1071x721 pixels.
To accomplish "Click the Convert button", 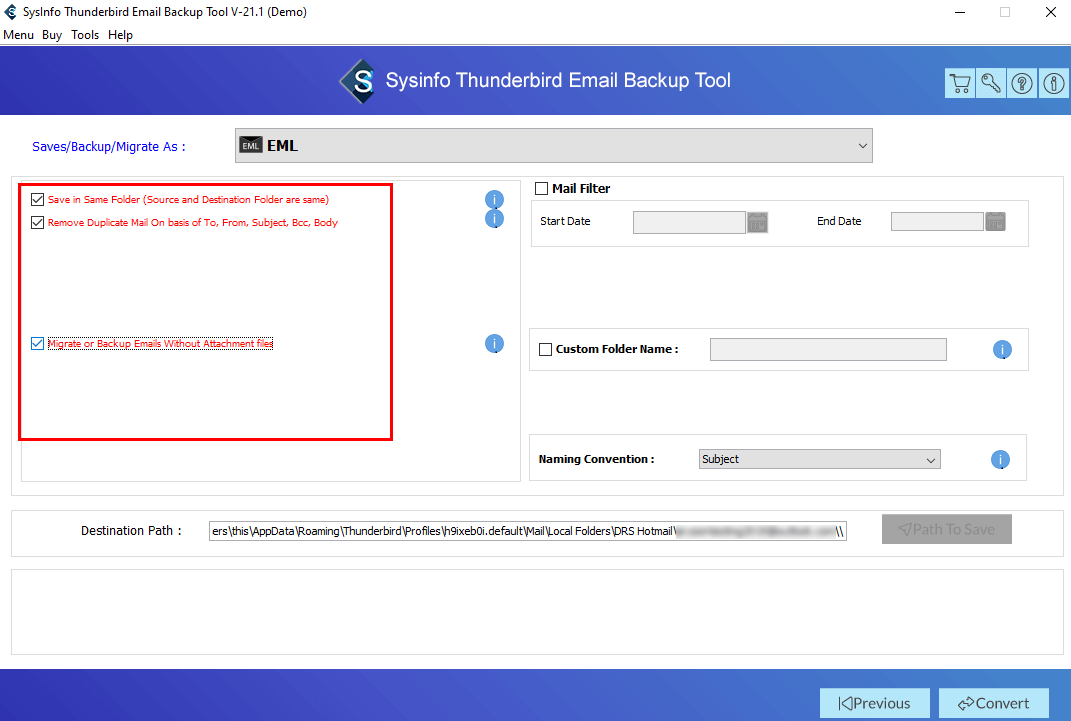I will click(x=994, y=703).
